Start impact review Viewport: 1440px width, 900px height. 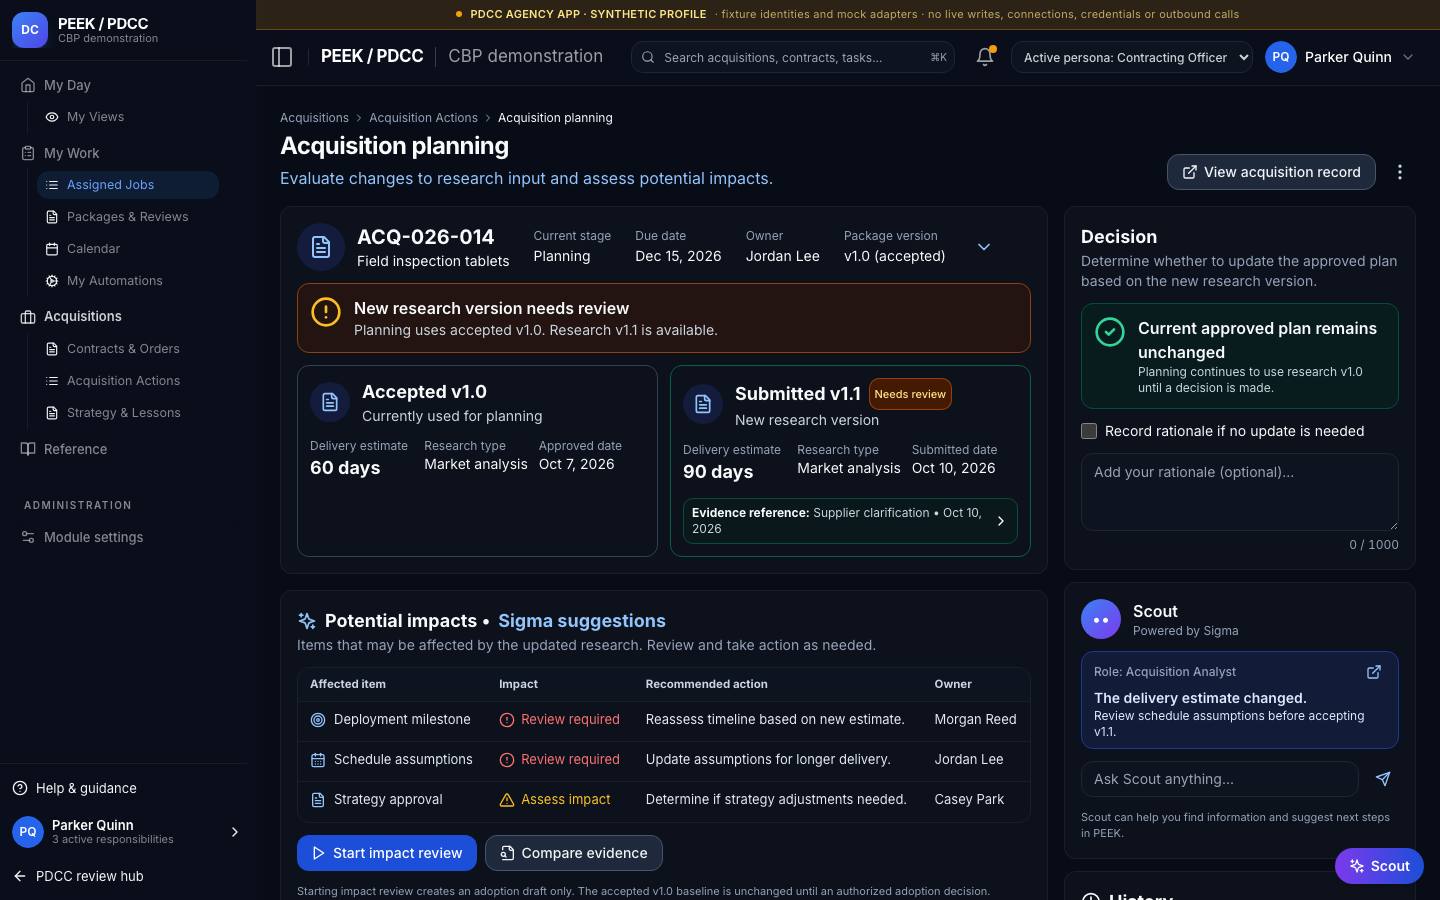387,853
